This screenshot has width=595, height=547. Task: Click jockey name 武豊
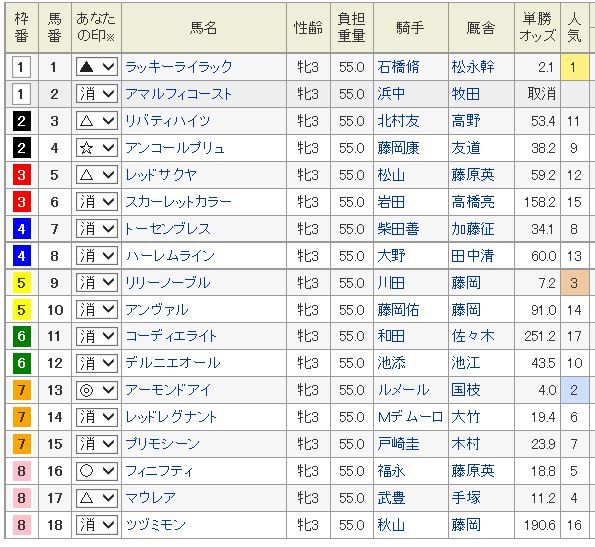pos(391,498)
